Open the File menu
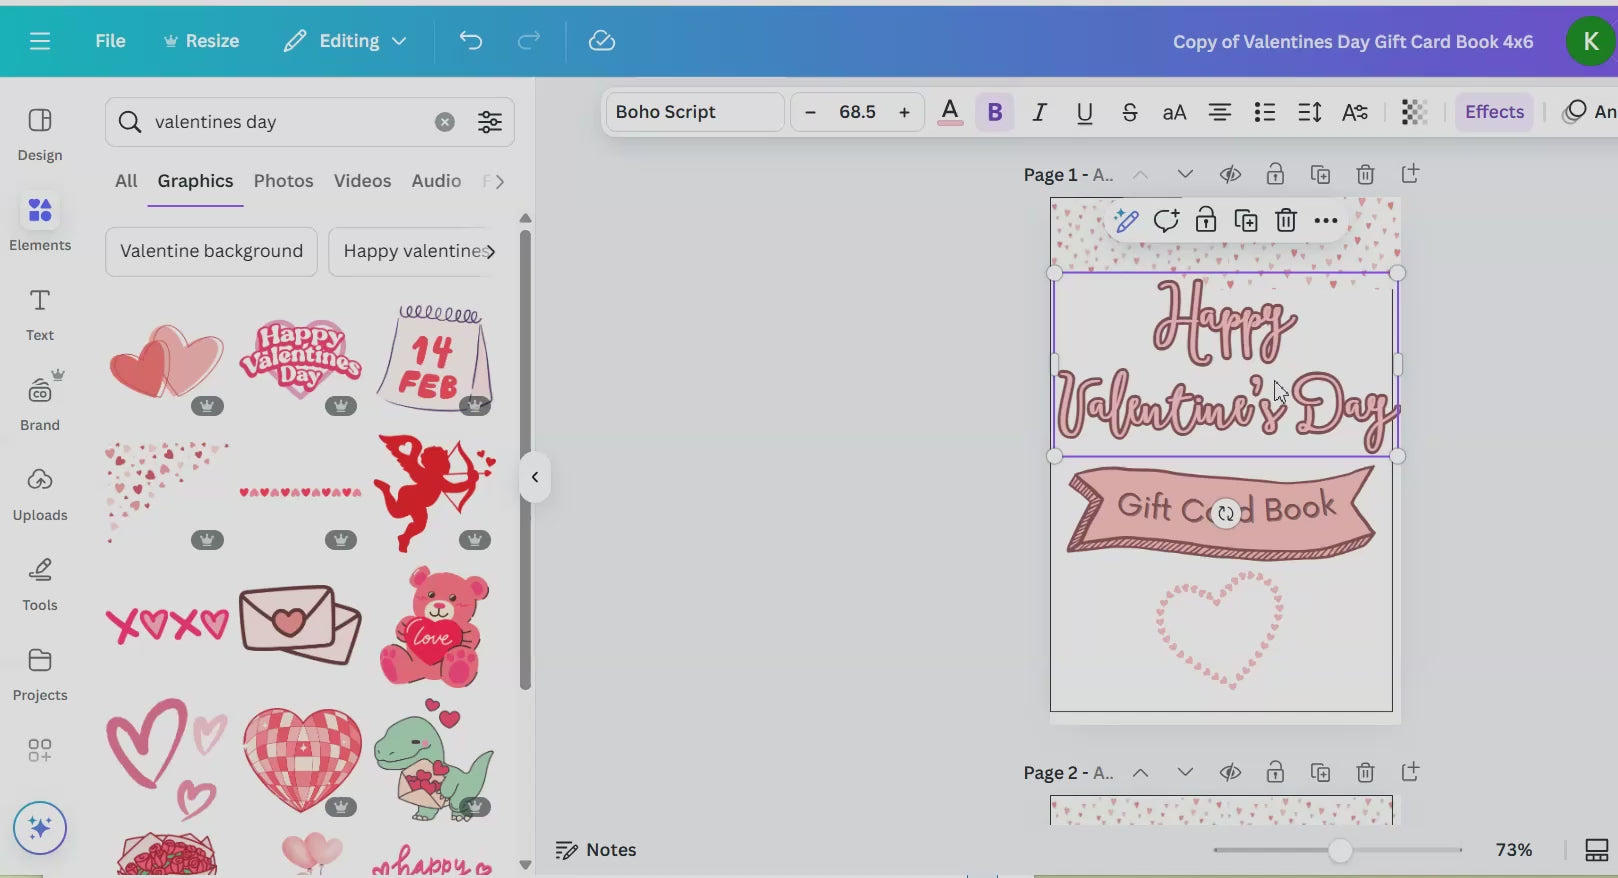Viewport: 1618px width, 878px height. (110, 41)
